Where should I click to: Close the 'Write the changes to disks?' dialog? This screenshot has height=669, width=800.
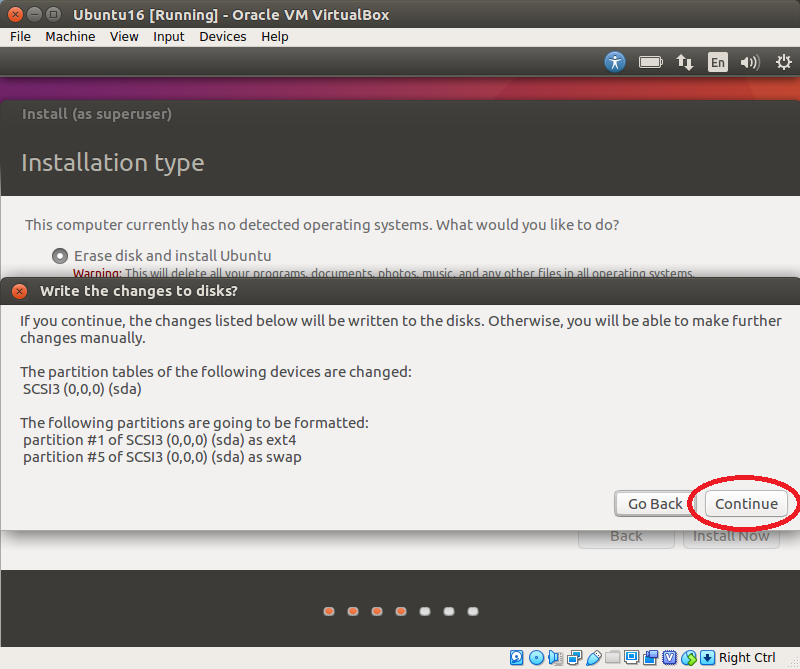click(19, 291)
